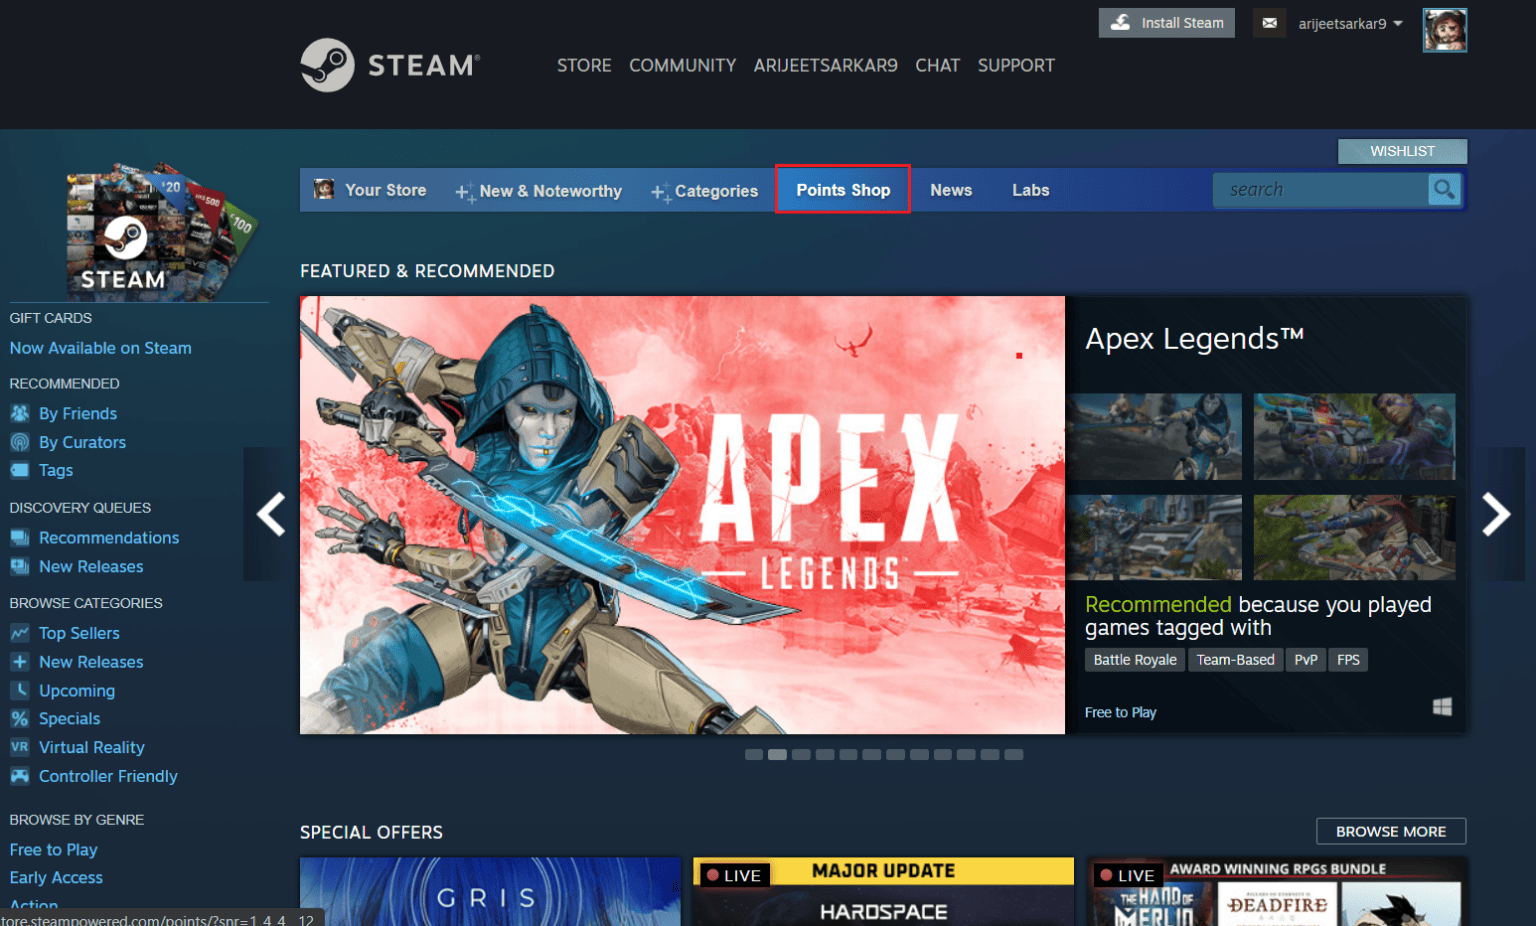Image resolution: width=1536 pixels, height=926 pixels.
Task: Click the Your Store avatar icon
Action: click(322, 189)
